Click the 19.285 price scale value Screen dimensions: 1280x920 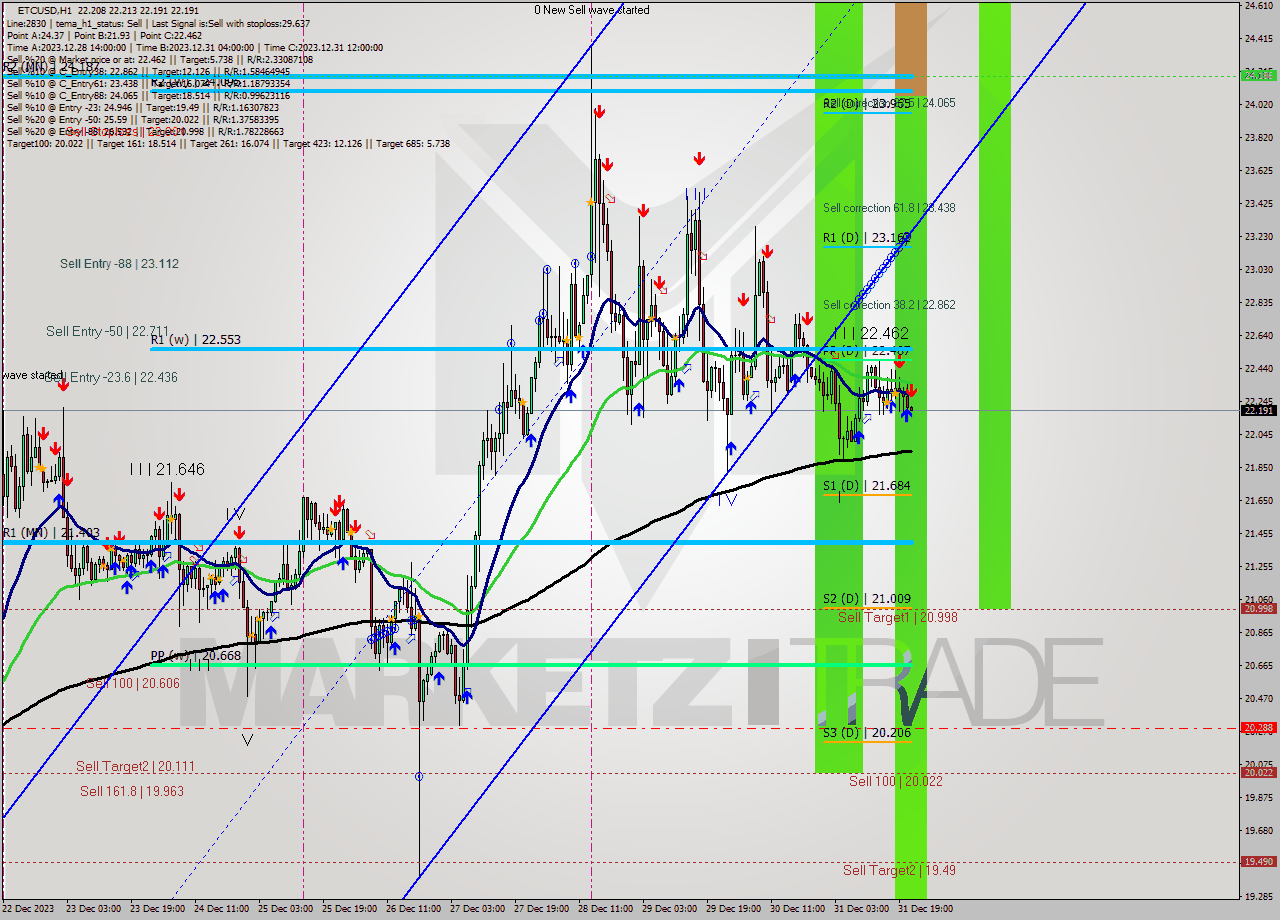pos(1258,896)
